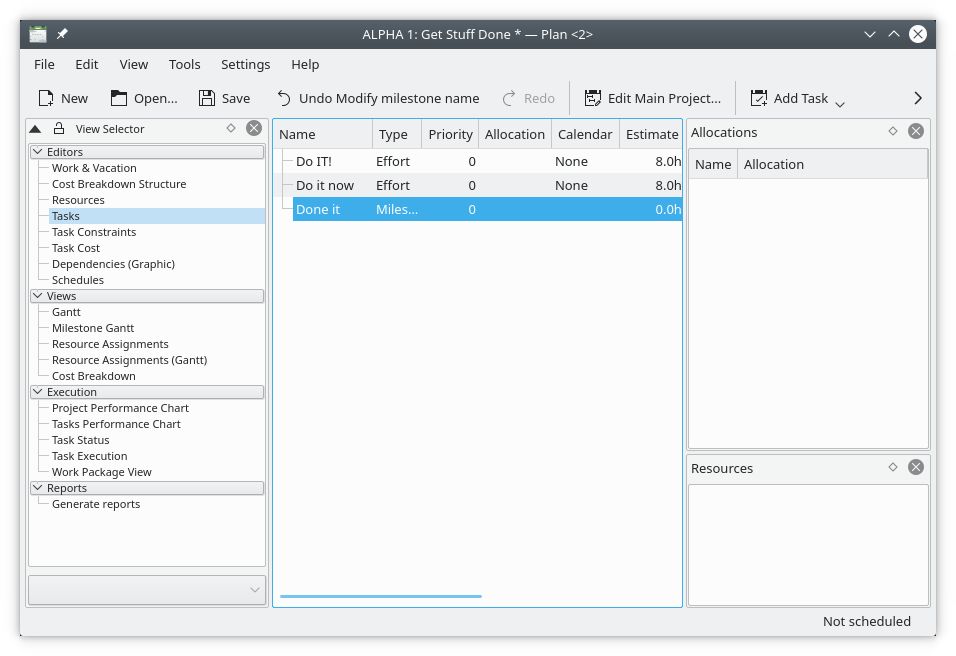Collapse the Editors section
The height and width of the screenshot is (656, 956).
[39, 151]
